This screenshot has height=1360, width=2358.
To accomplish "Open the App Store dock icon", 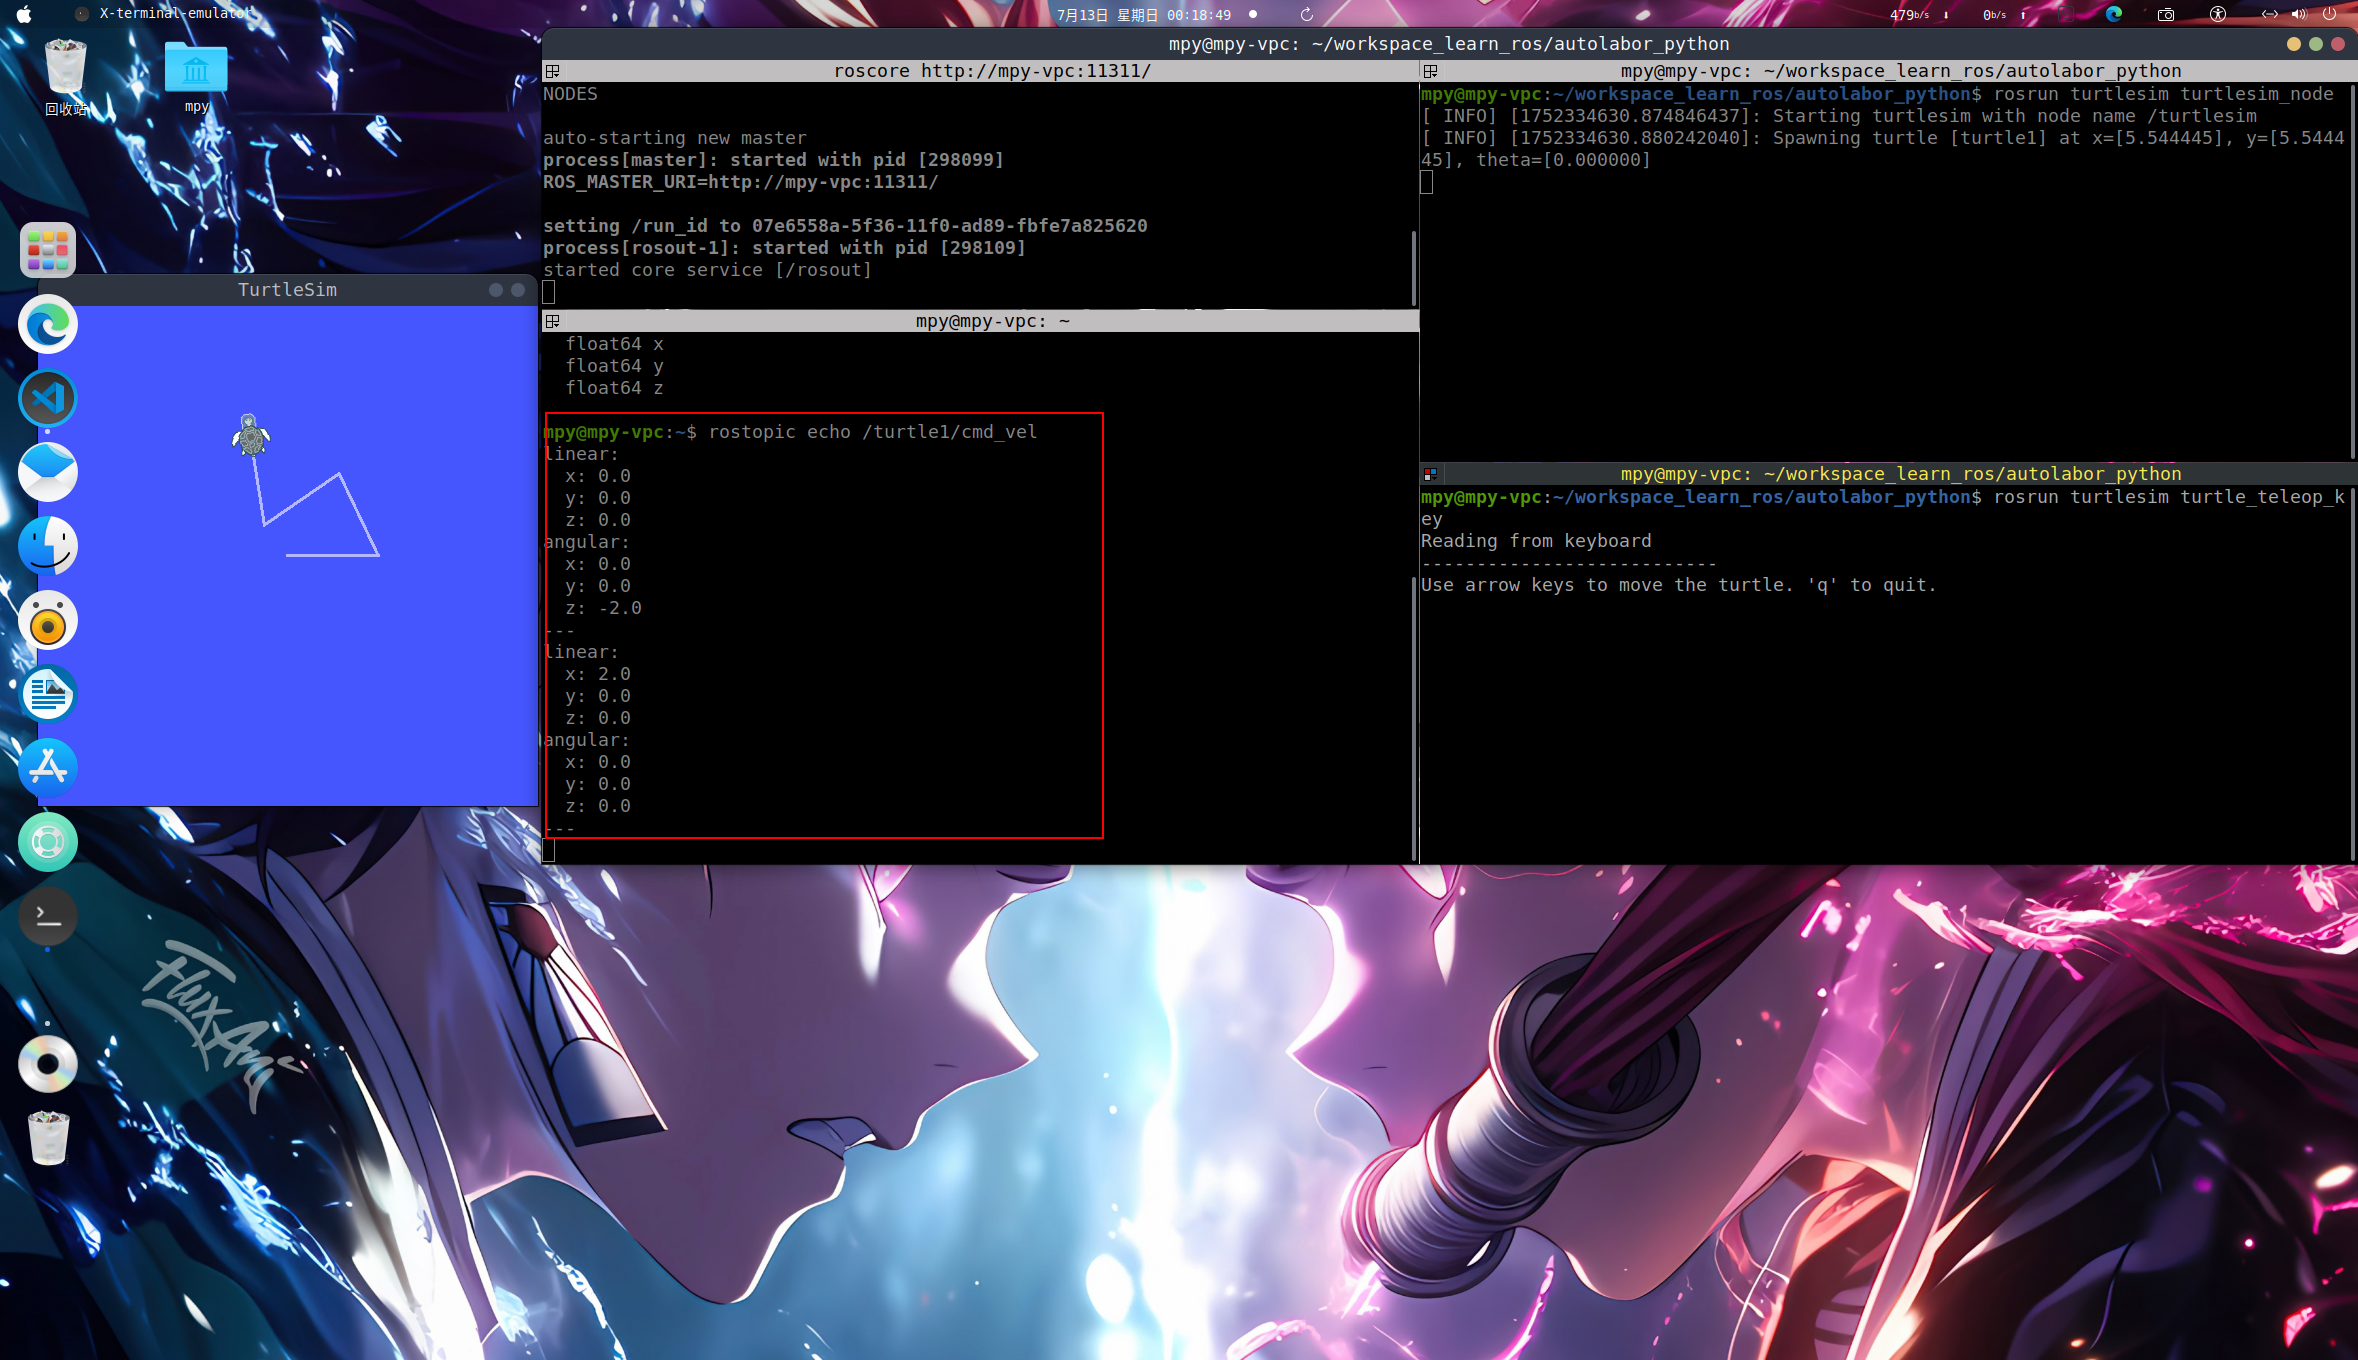I will [x=47, y=768].
